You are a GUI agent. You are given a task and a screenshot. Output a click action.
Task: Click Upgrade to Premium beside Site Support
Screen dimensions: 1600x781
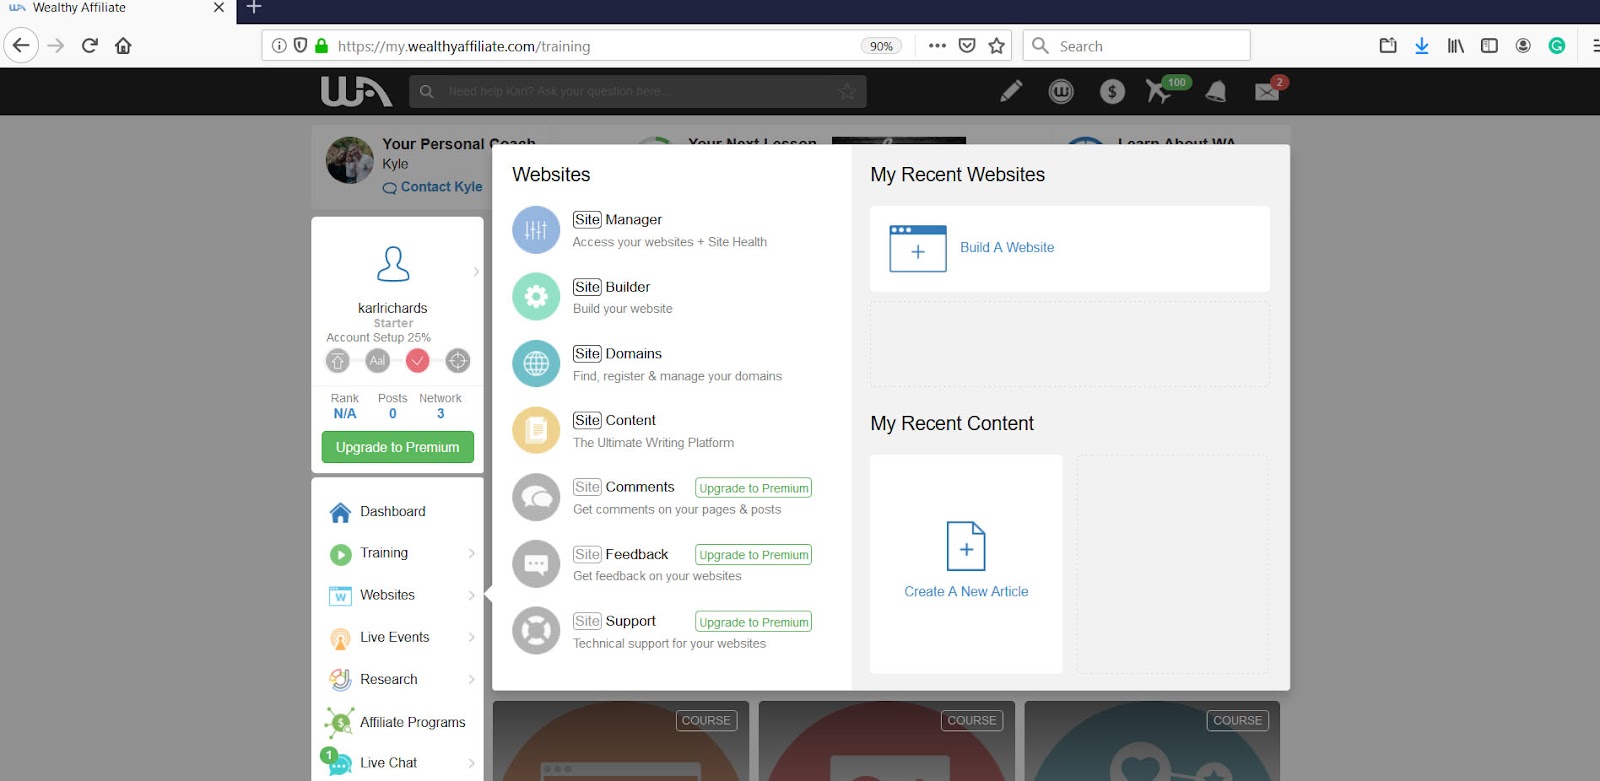point(753,622)
